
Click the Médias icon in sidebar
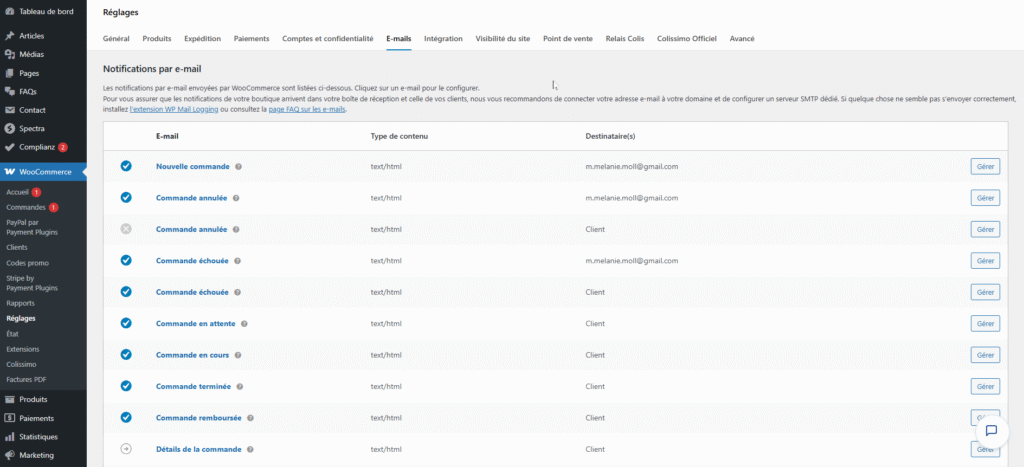10,55
